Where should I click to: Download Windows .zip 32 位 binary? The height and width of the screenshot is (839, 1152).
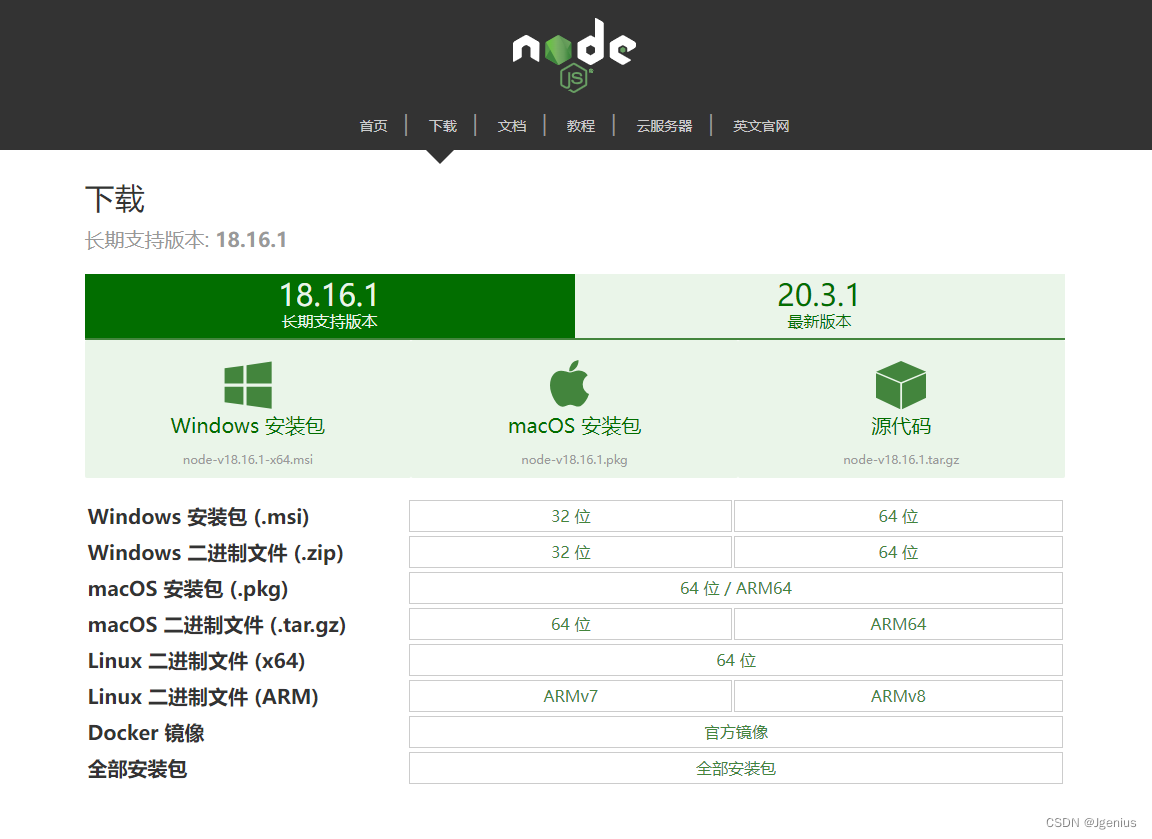[x=571, y=552]
